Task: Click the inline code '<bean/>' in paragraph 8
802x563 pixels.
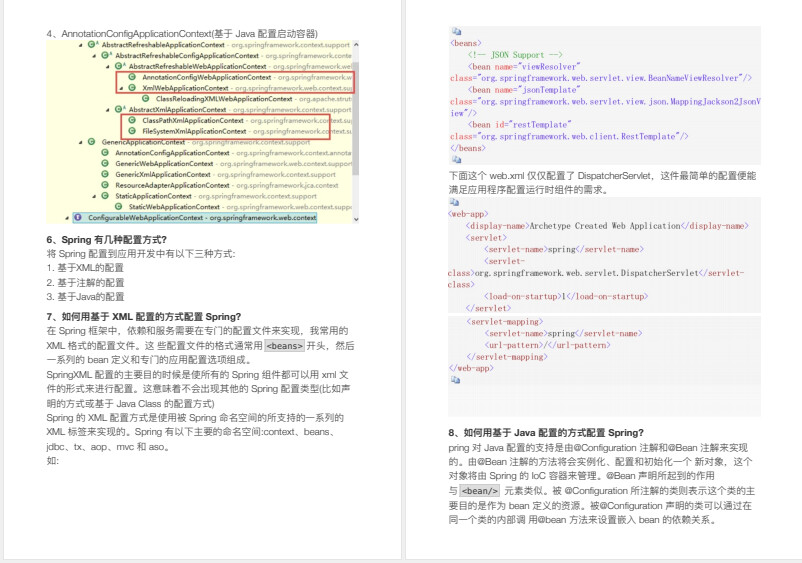Action: pos(479,491)
